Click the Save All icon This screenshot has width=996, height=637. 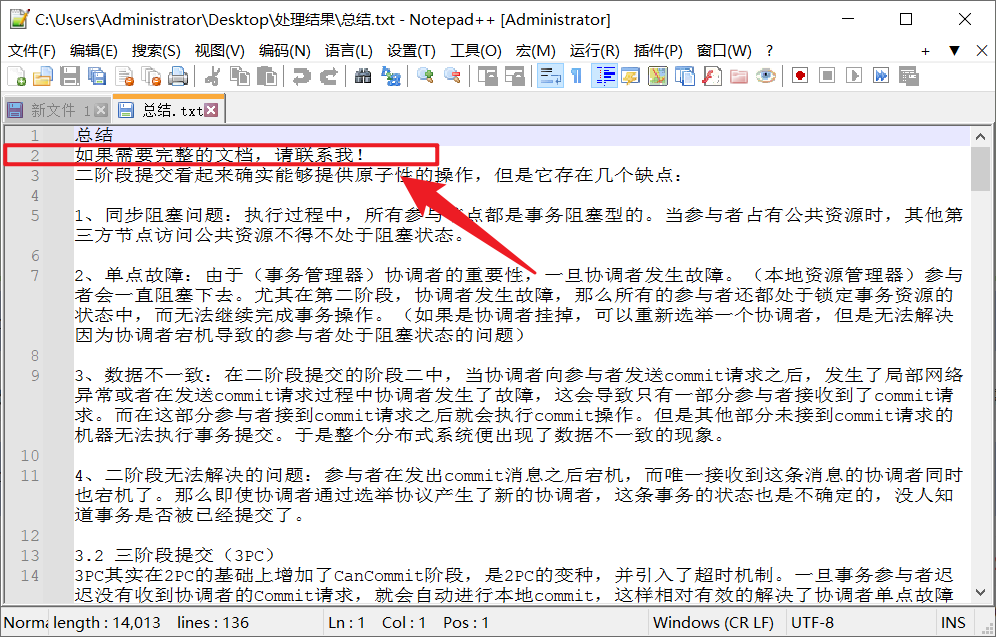click(97, 76)
